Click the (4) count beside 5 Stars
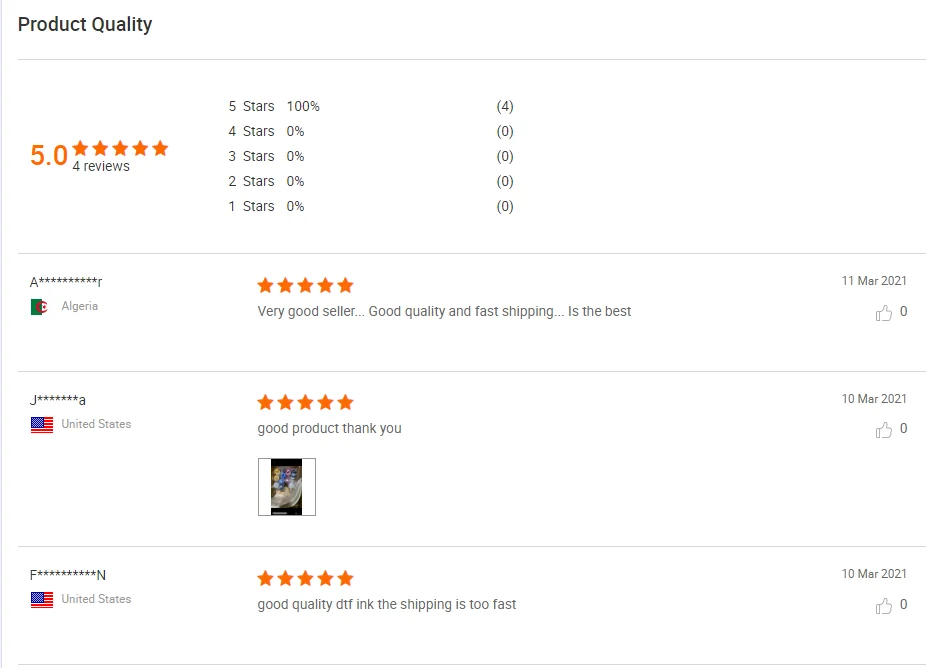Image resolution: width=926 pixels, height=668 pixels. 505,106
